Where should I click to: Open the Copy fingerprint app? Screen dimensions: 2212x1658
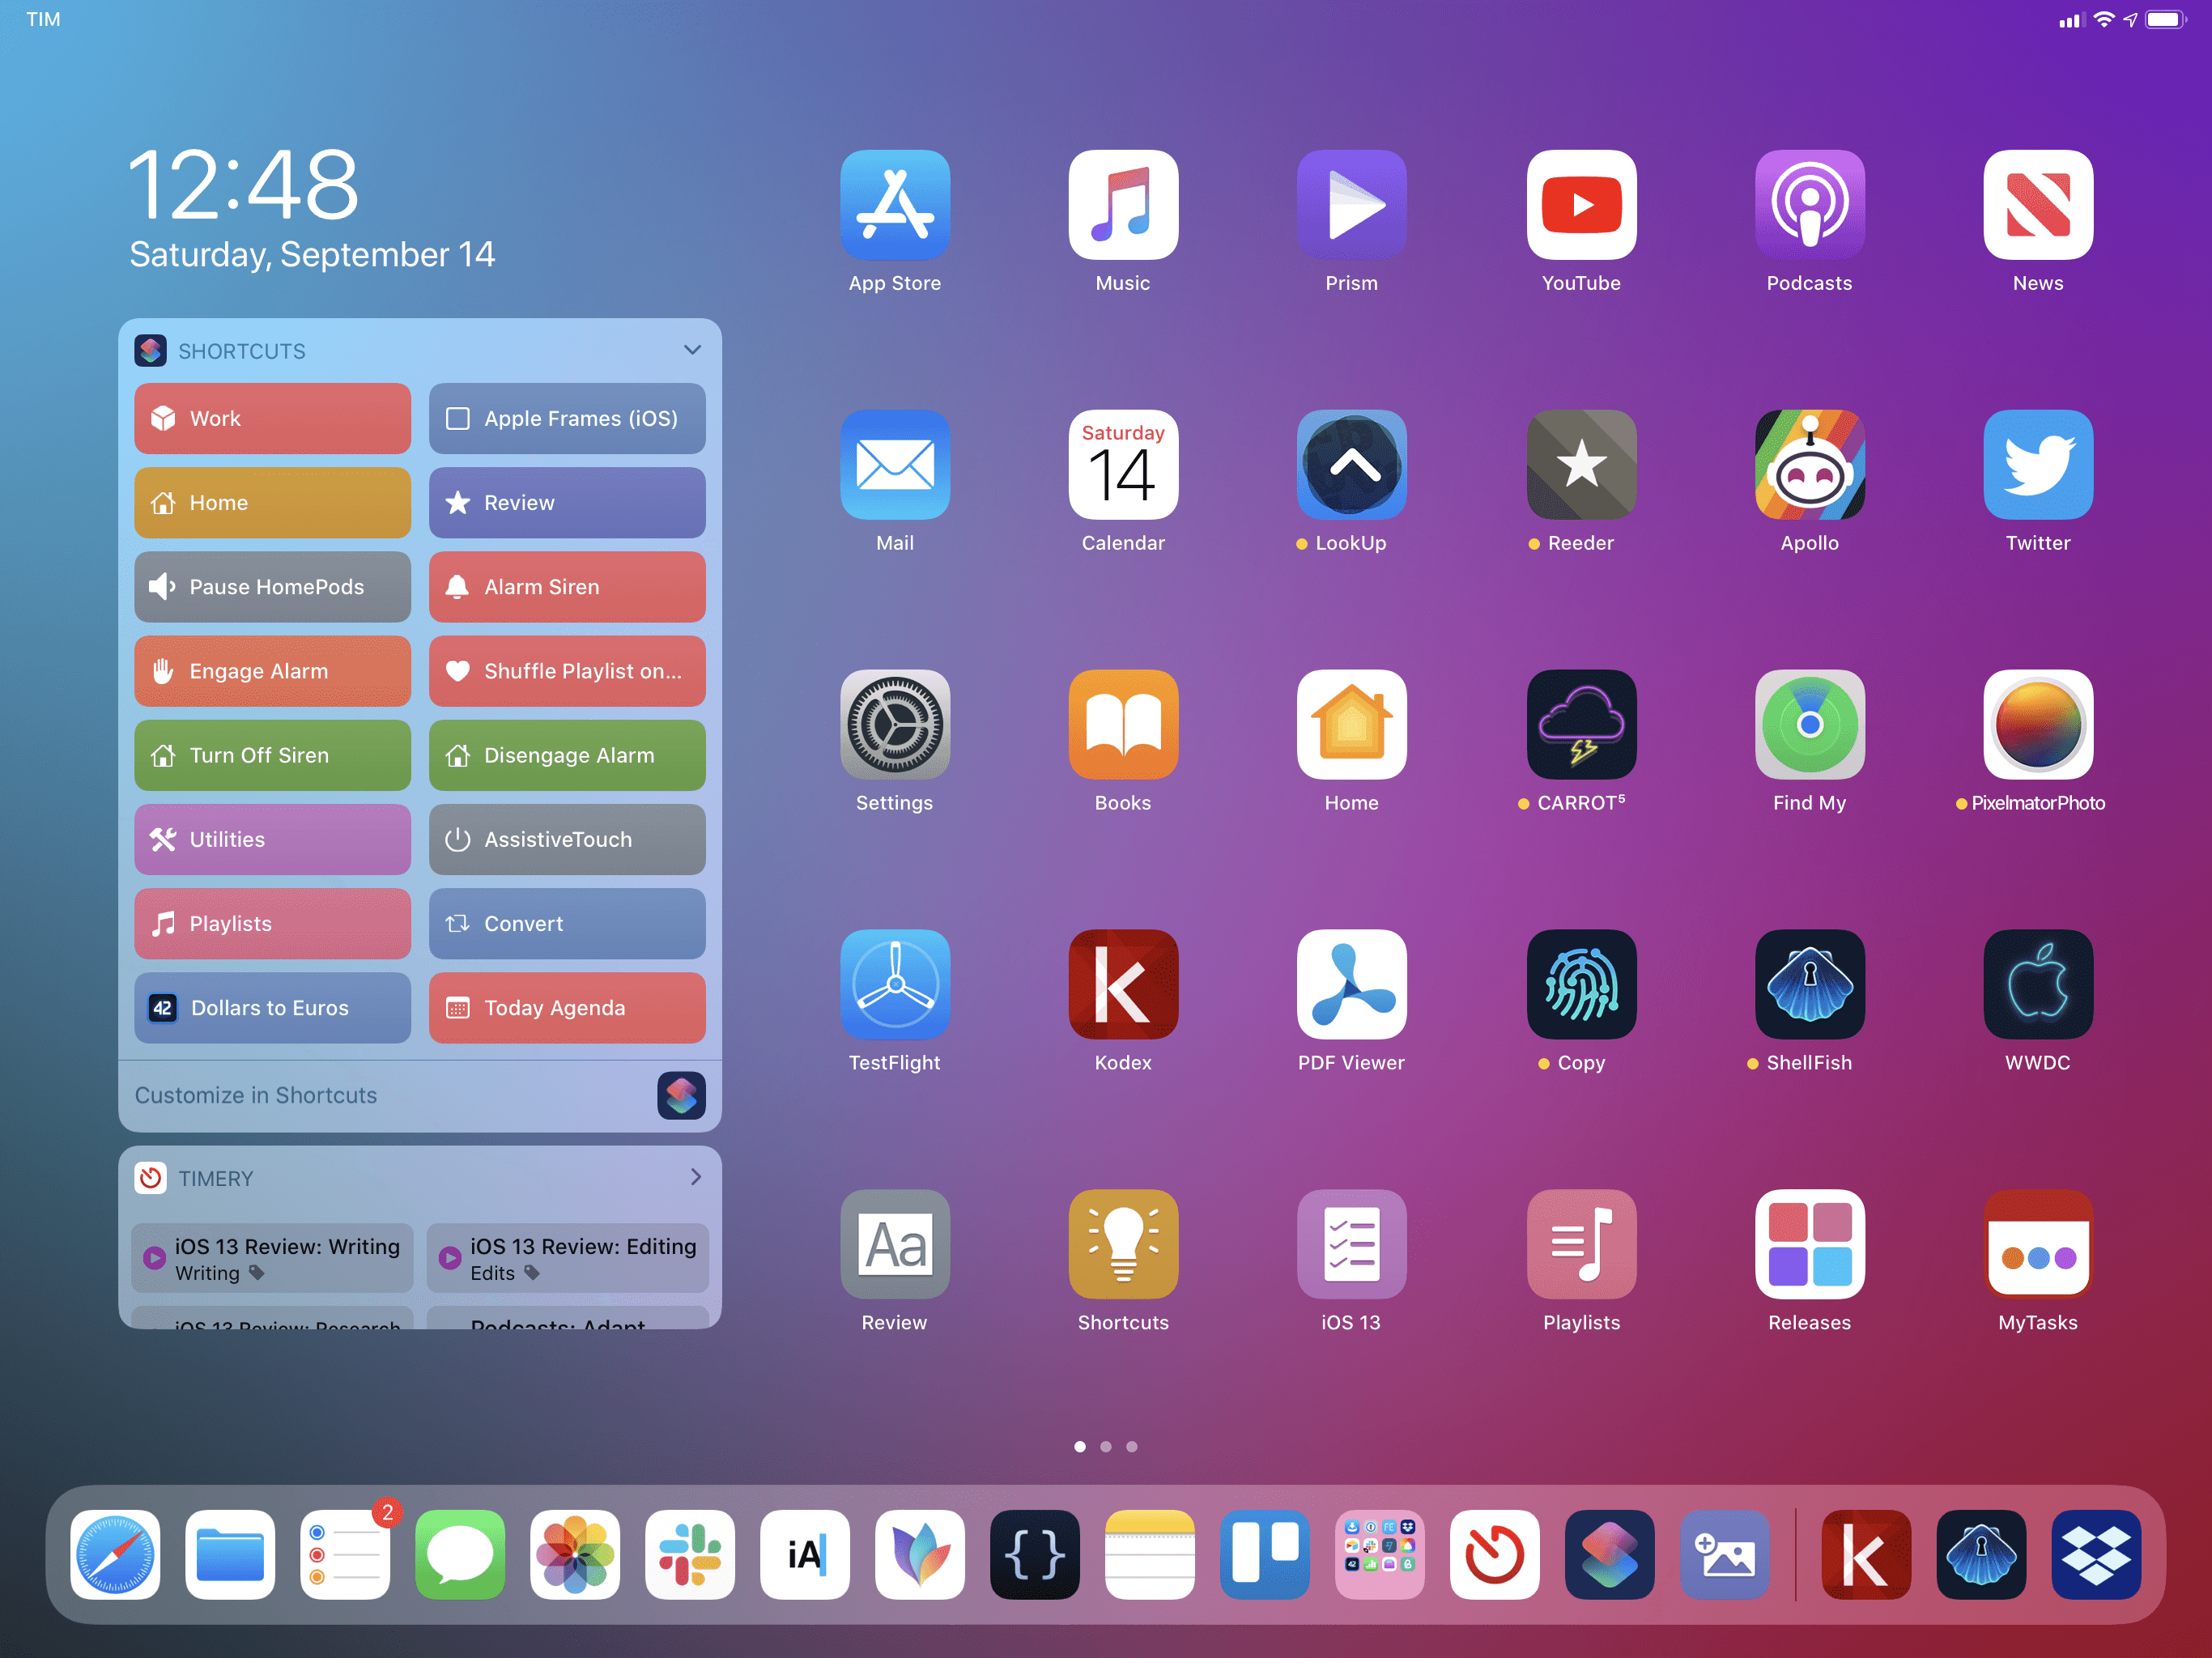click(1581, 985)
